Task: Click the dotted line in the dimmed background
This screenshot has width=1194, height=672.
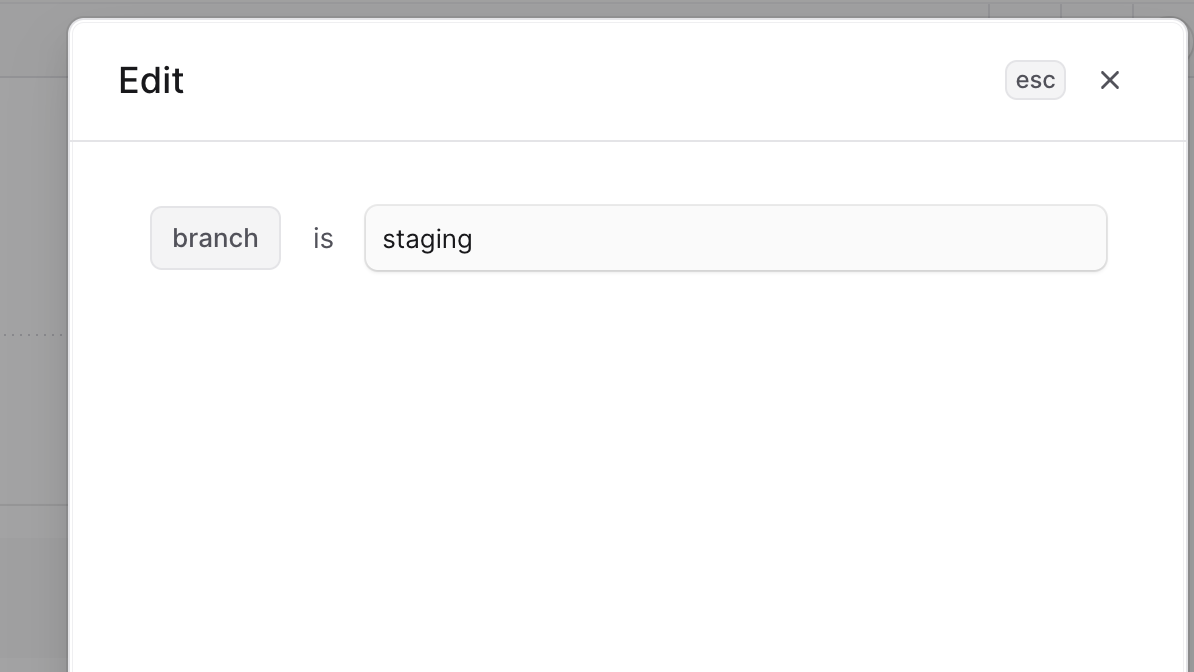Action: [32, 334]
